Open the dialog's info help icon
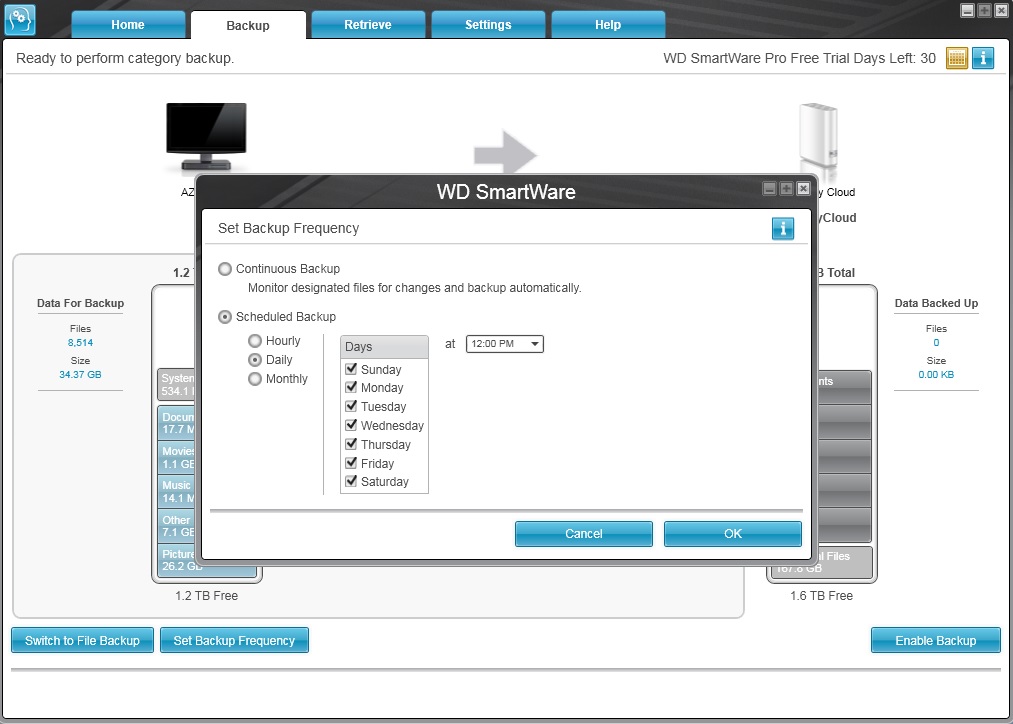Viewport: 1013px width, 724px height. [782, 228]
